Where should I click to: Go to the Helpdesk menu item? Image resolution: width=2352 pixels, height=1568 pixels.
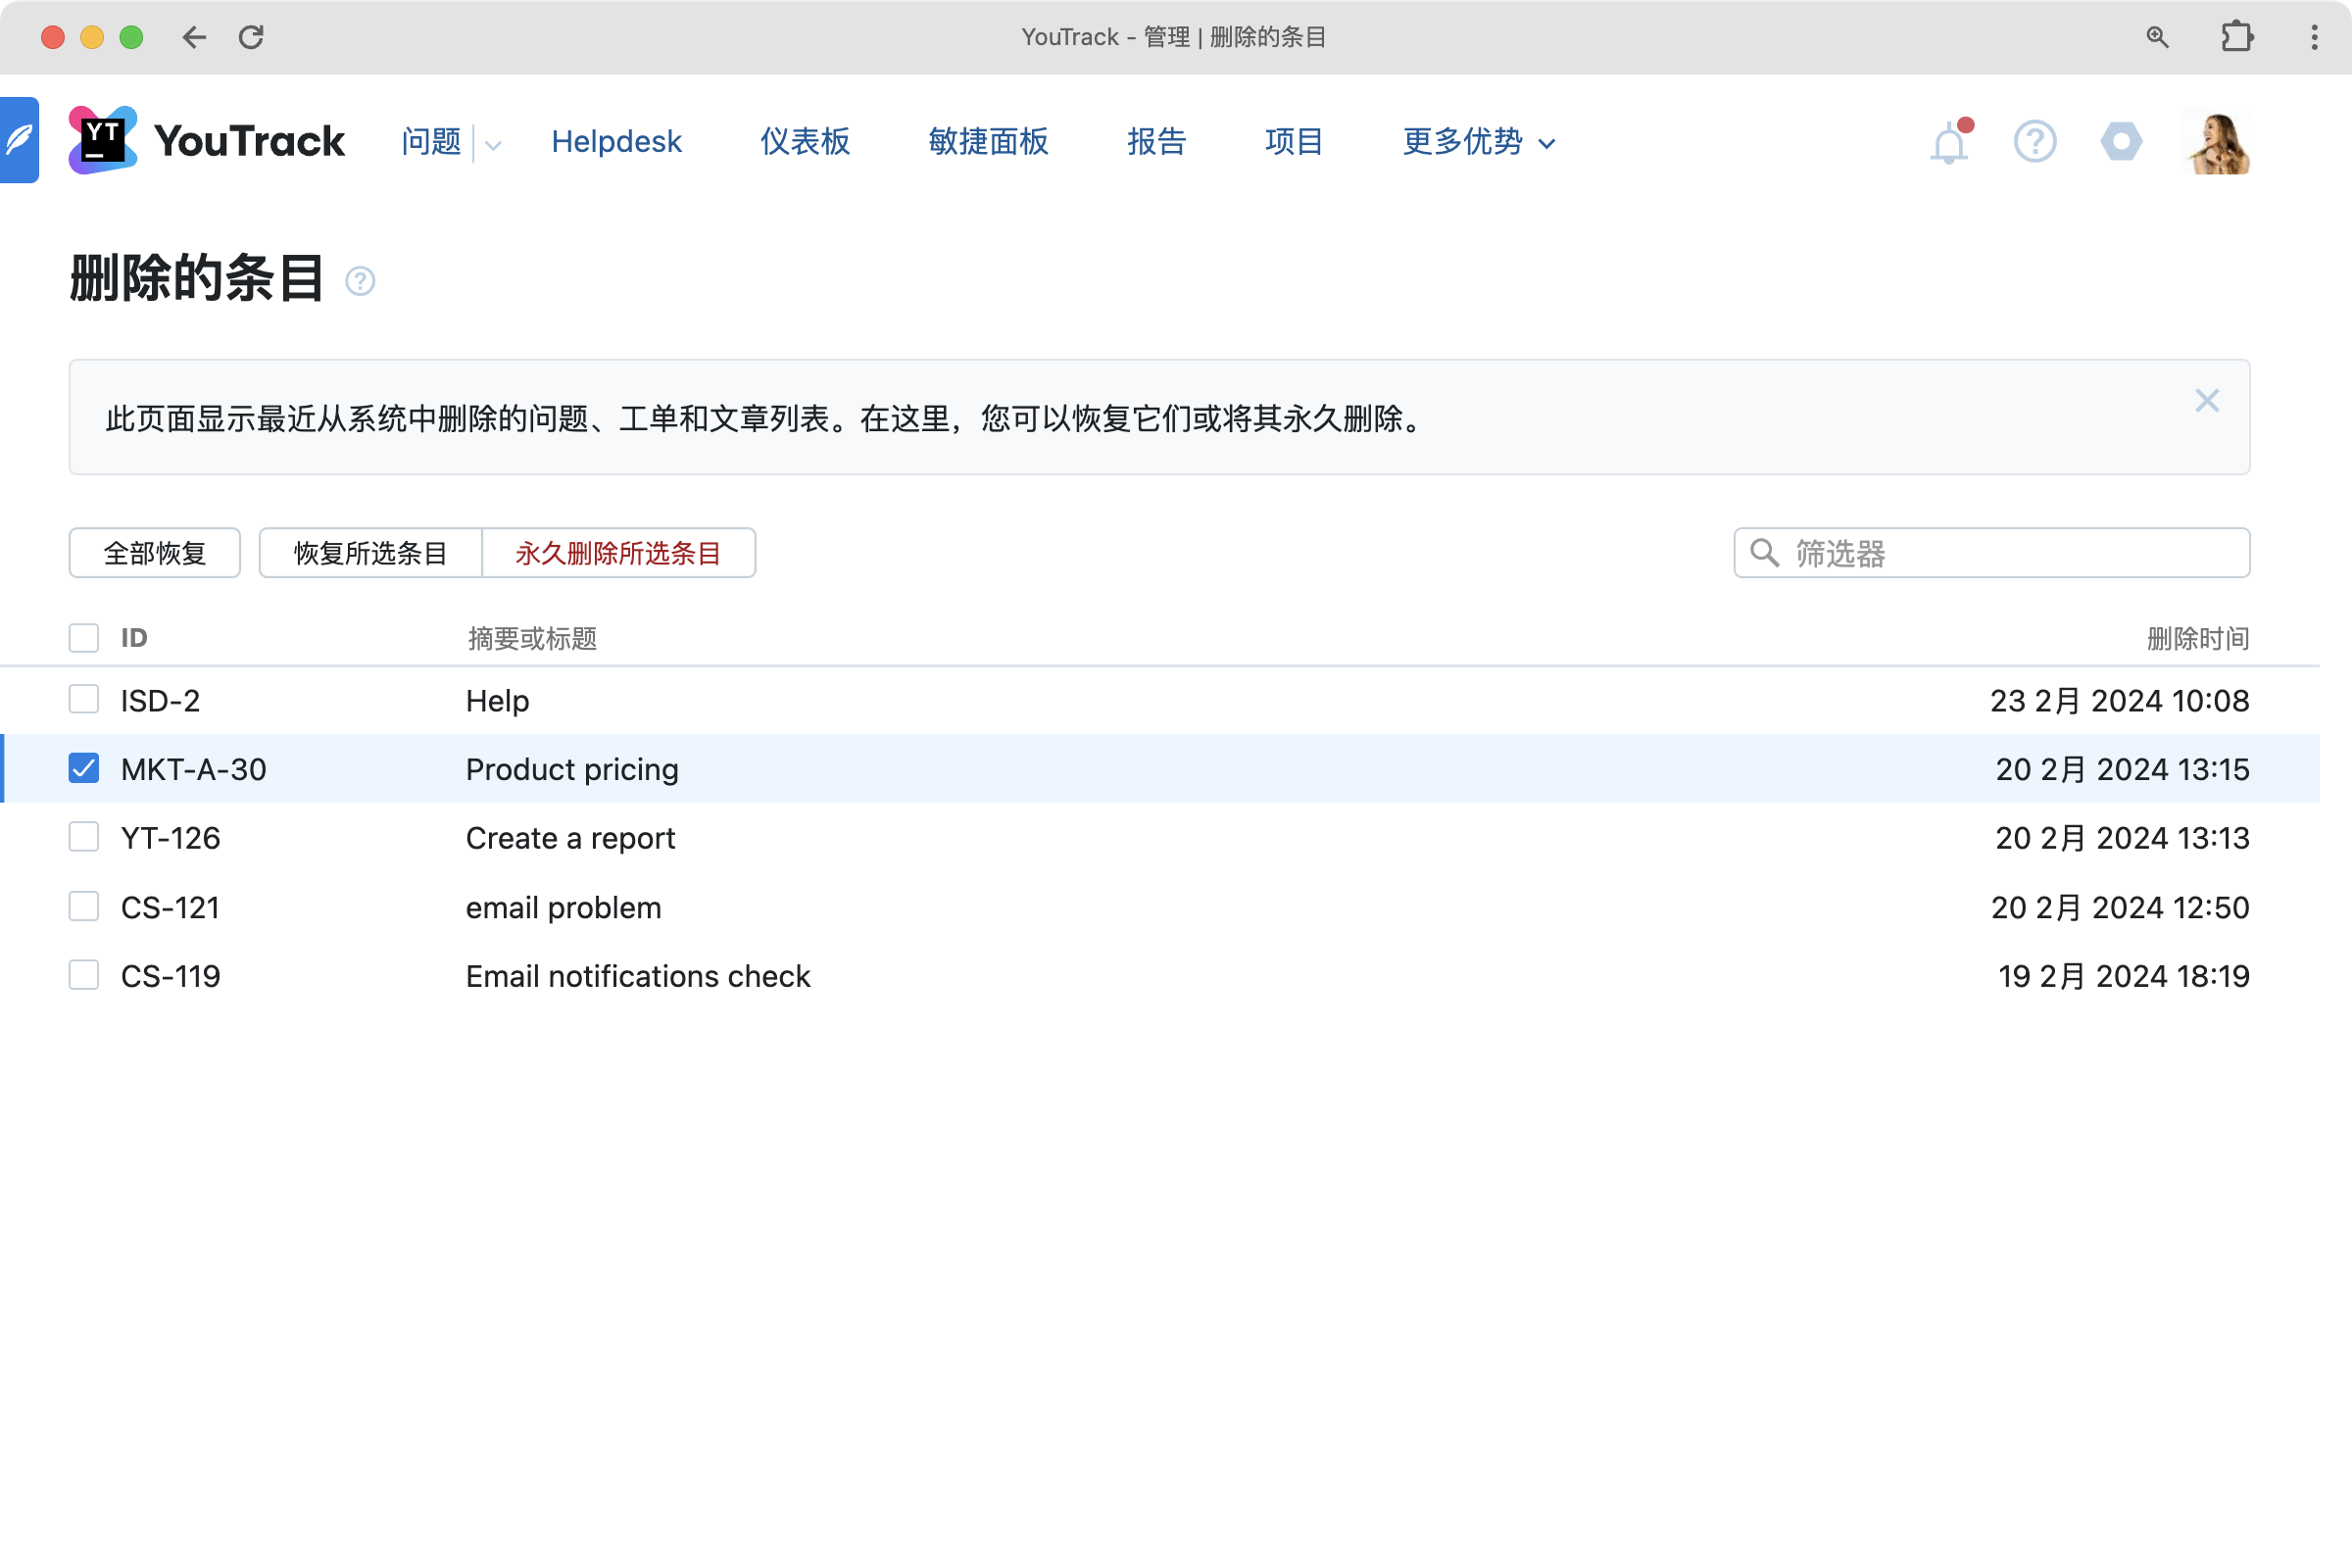pos(616,142)
